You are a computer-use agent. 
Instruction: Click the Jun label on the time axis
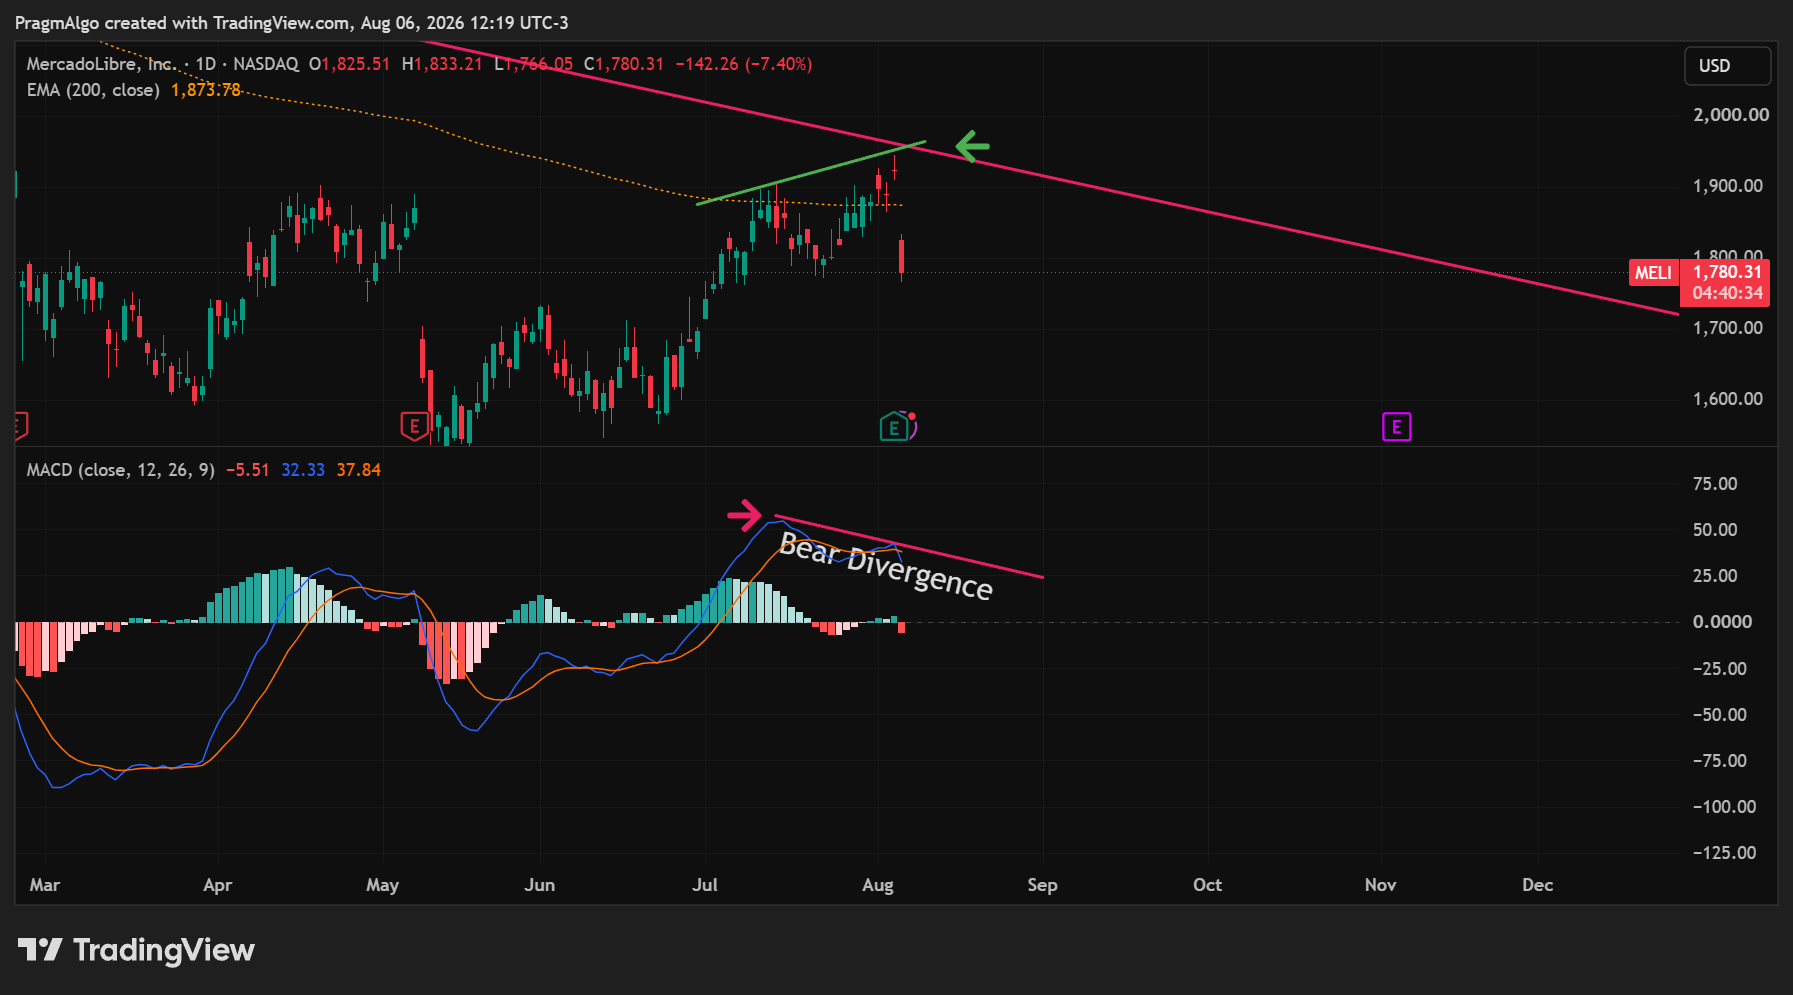click(540, 885)
